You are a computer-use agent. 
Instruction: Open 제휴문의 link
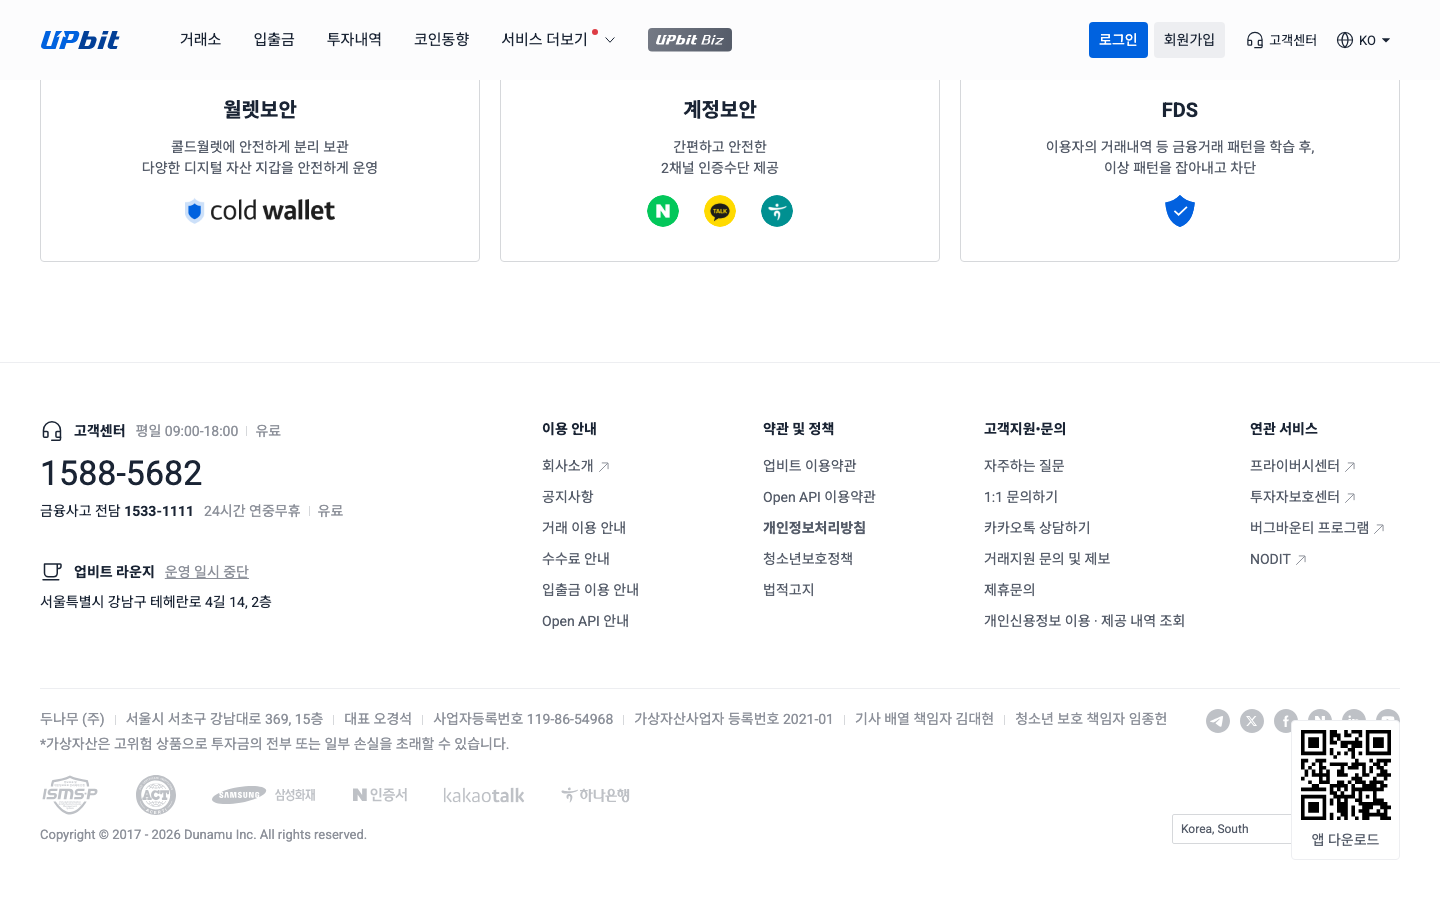tap(1010, 590)
